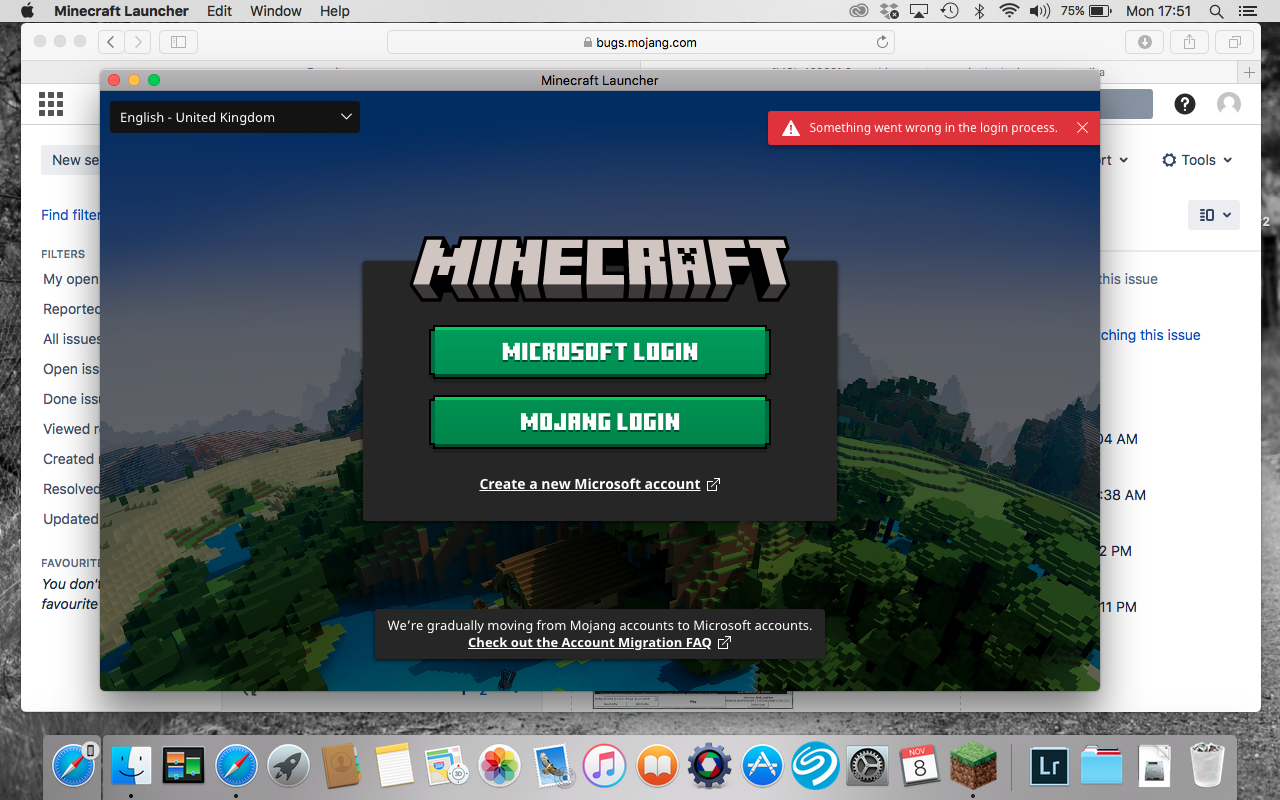Open Notification Centre list icon
Image resolution: width=1280 pixels, height=800 pixels.
(x=1247, y=11)
